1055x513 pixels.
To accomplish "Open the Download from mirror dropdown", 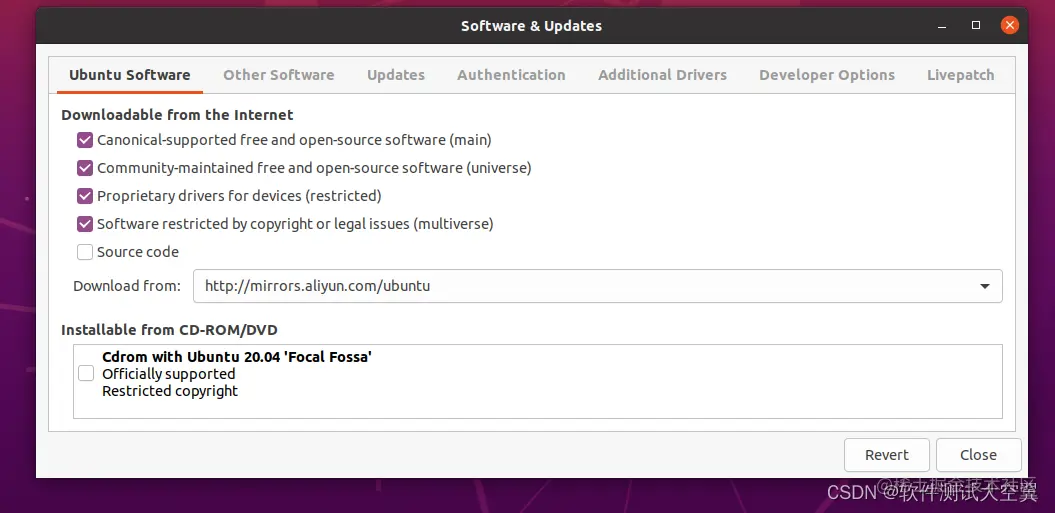I will 597,286.
